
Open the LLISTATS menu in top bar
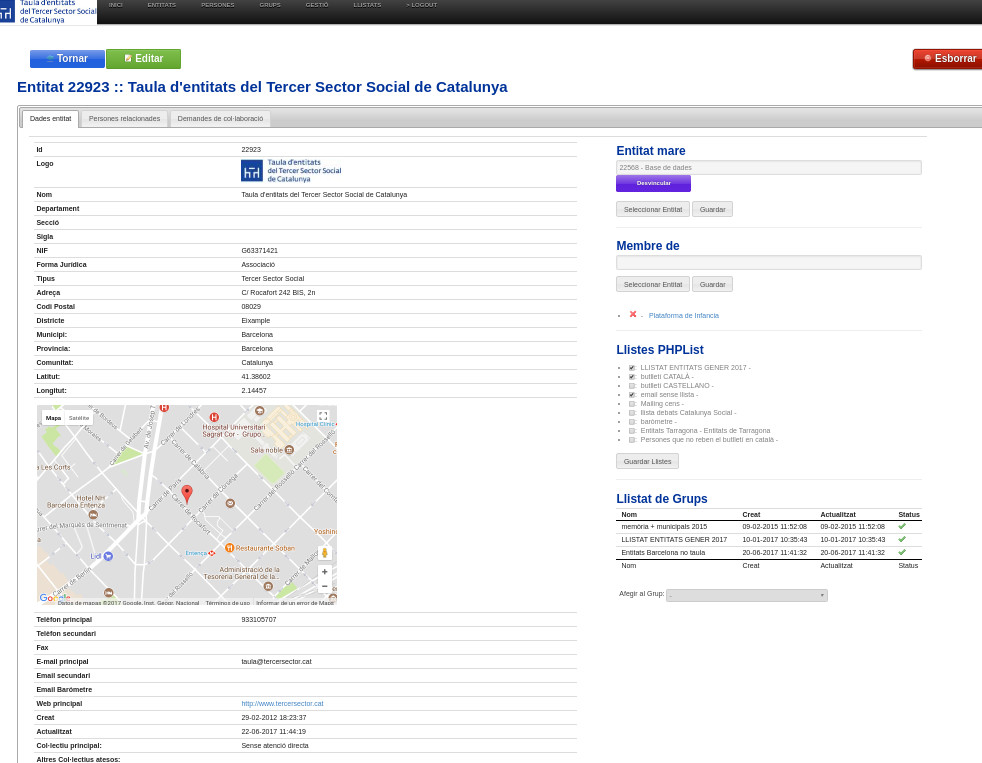click(x=367, y=5)
